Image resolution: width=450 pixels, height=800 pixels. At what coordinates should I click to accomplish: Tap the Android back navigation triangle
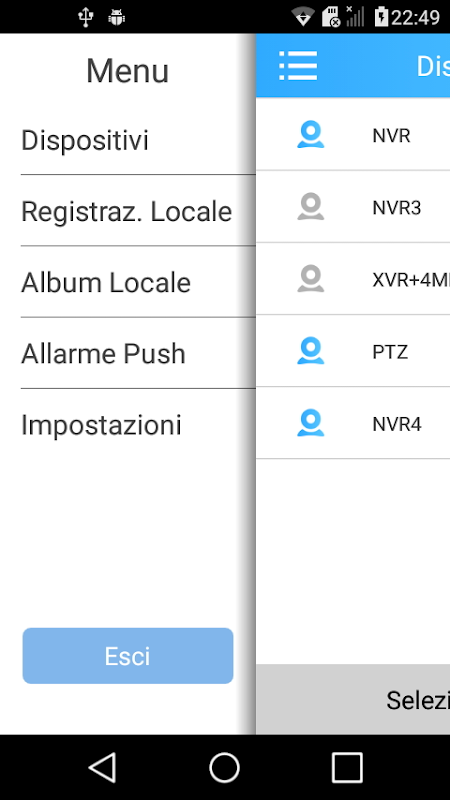(x=103, y=767)
